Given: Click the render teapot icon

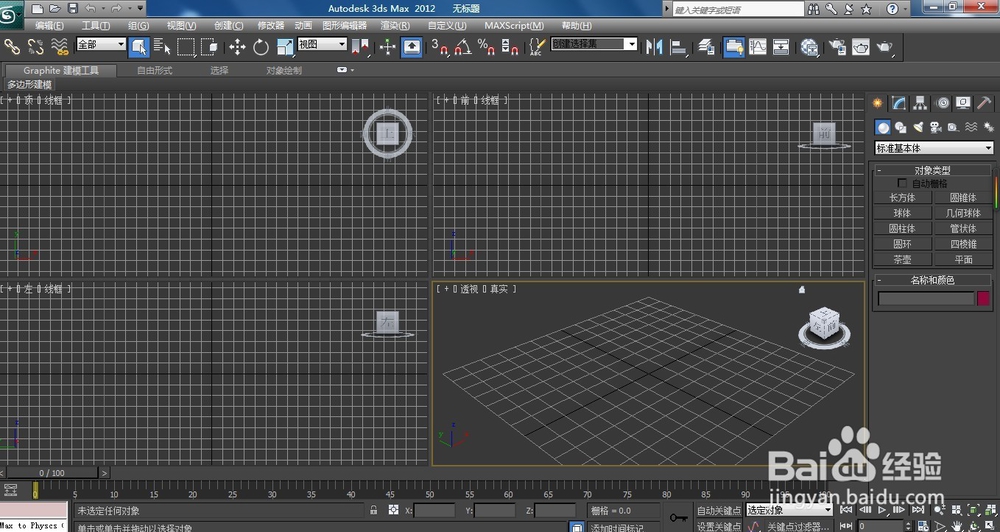Looking at the screenshot, I should 884,46.
